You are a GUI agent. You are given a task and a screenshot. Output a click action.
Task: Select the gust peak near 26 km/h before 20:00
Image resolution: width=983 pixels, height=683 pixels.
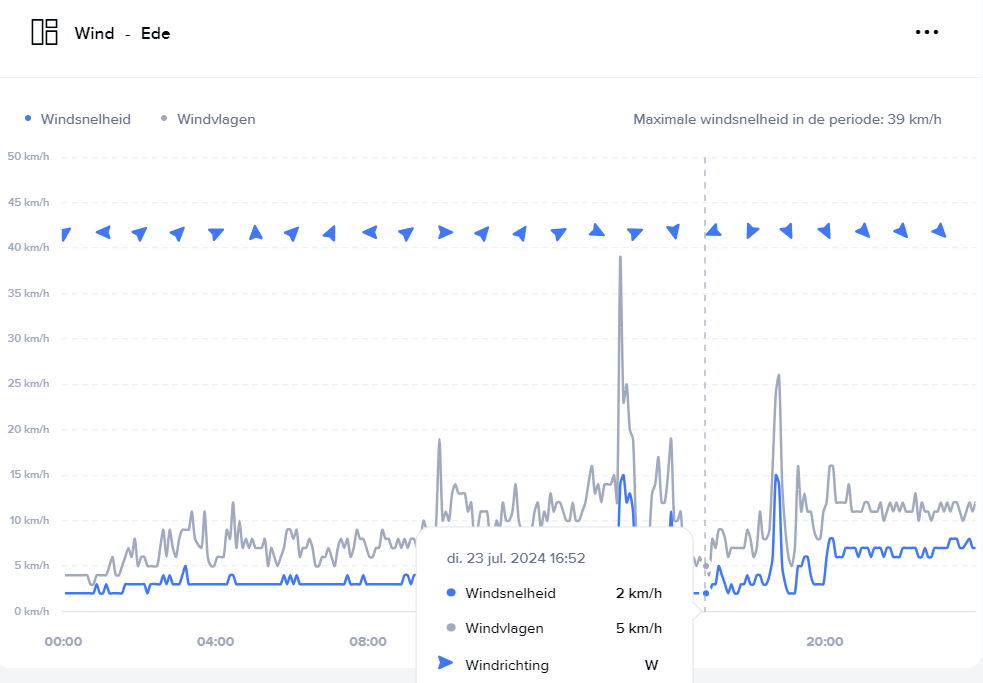tap(778, 375)
